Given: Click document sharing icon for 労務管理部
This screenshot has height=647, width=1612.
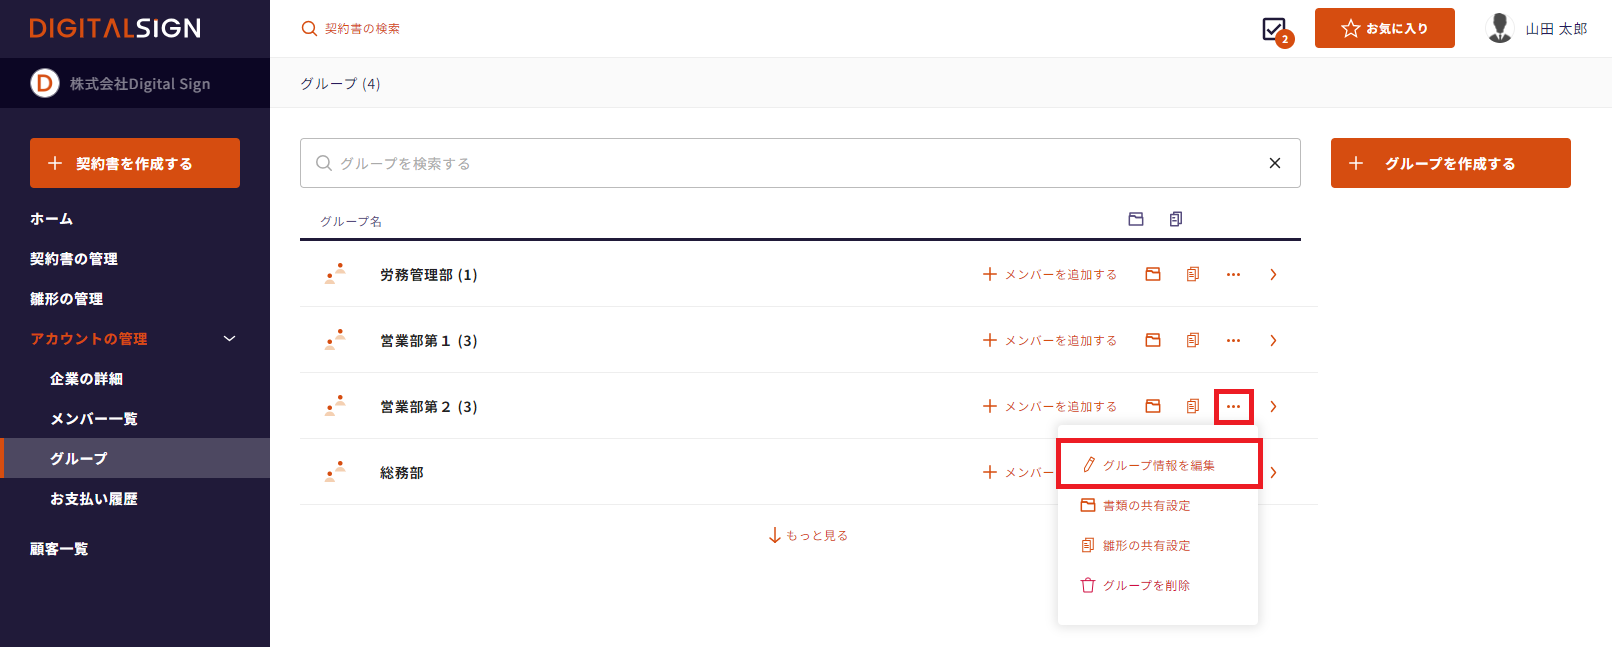Looking at the screenshot, I should [1153, 274].
